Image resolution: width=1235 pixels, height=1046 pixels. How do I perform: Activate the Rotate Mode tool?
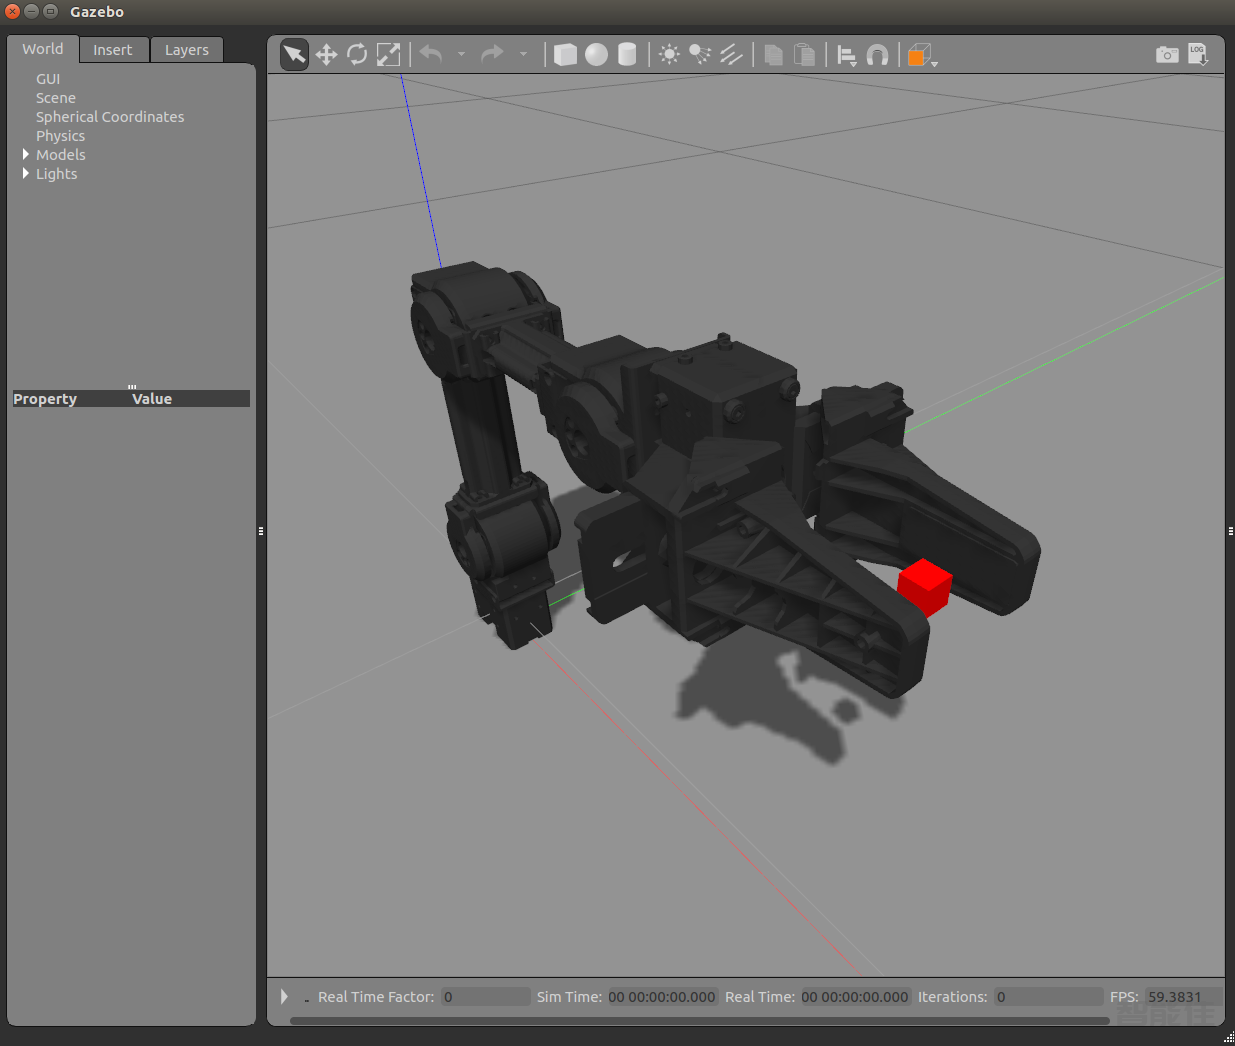[357, 54]
